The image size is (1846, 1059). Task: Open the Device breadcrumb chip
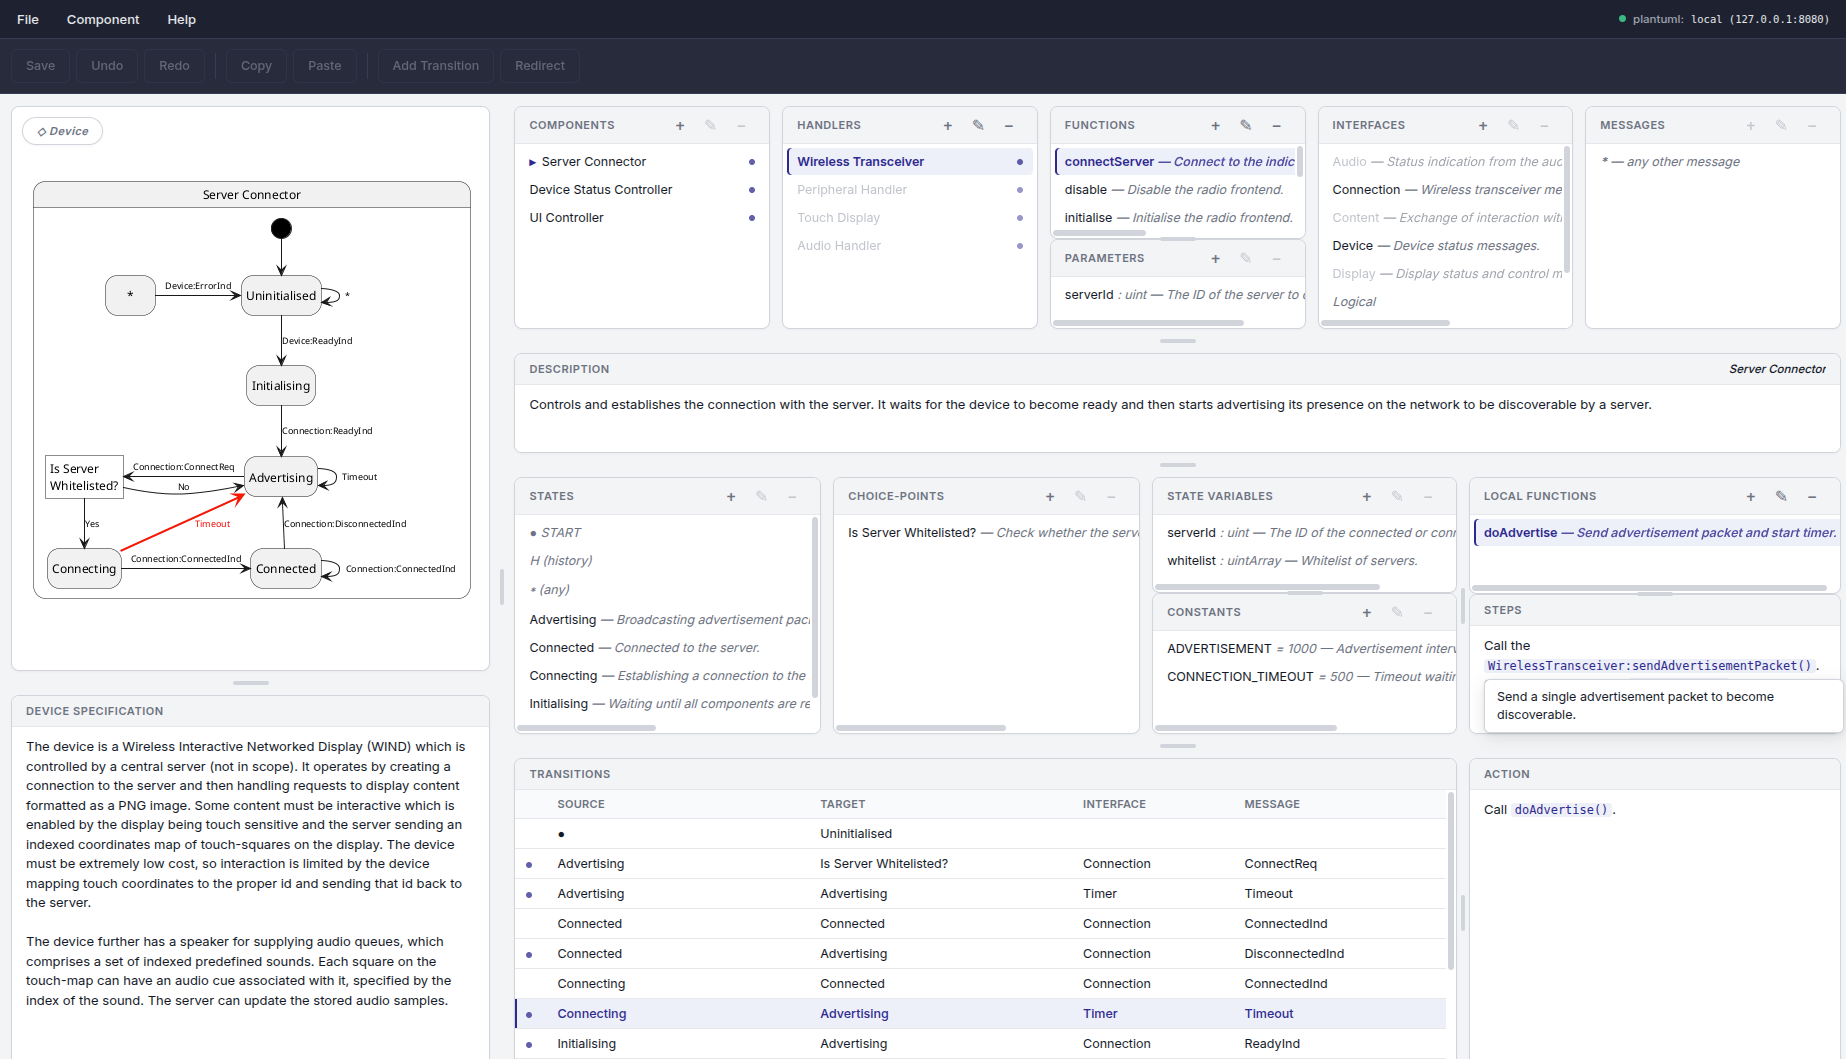click(63, 131)
